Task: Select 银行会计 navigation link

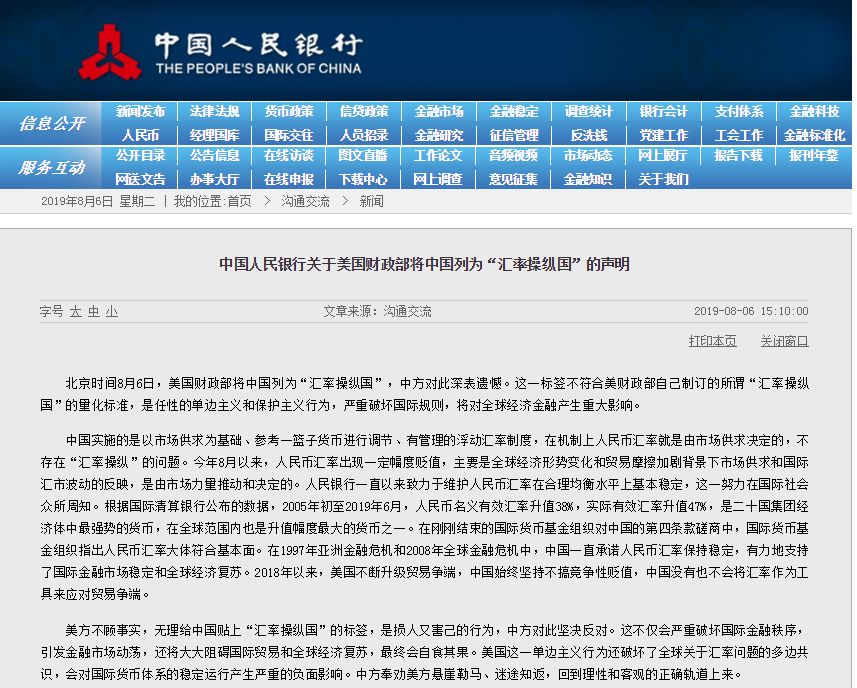Action: point(664,111)
